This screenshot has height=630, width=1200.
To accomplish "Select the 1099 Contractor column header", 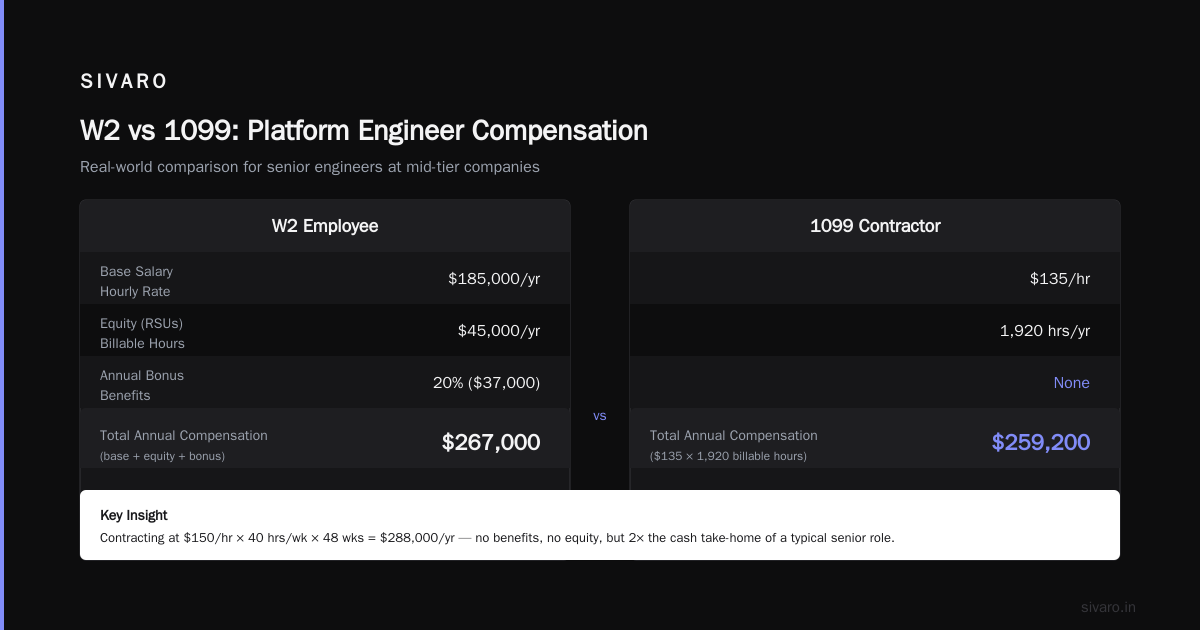I will (x=875, y=226).
